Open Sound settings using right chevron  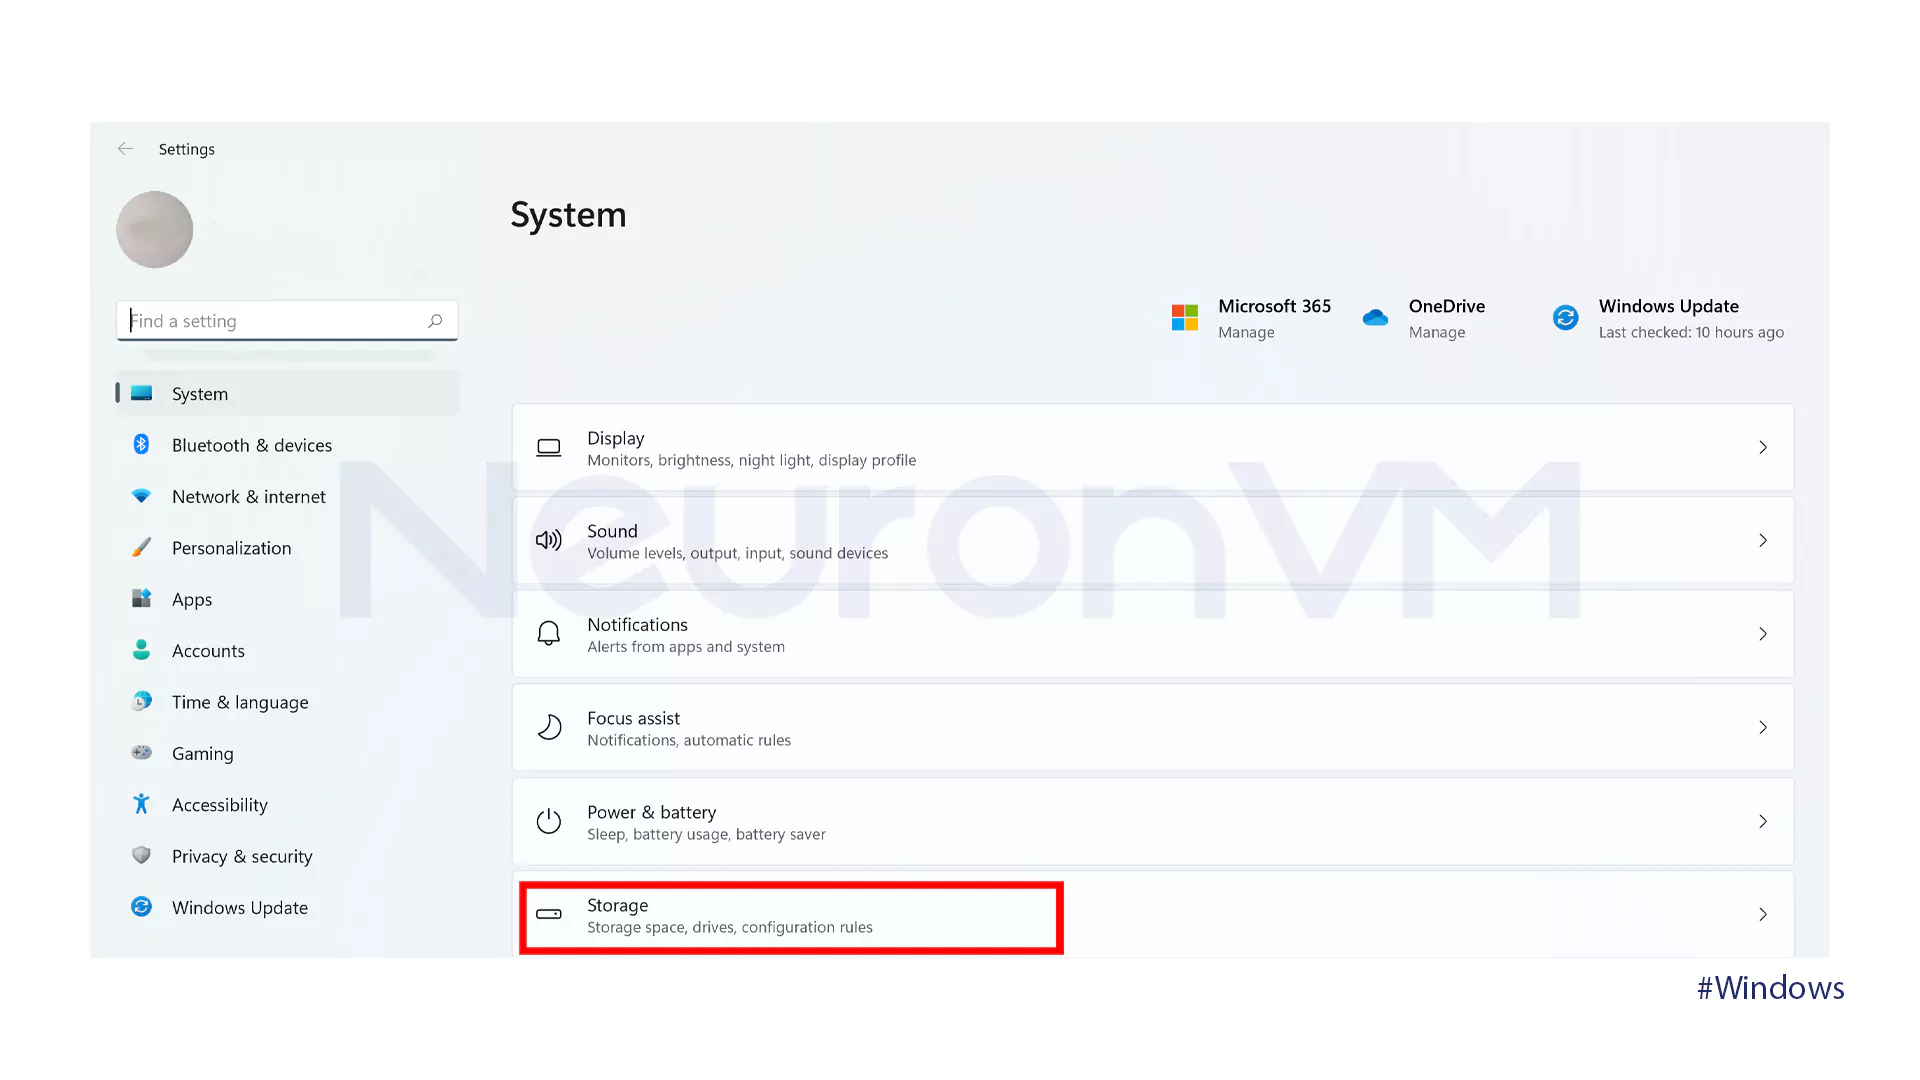1762,540
